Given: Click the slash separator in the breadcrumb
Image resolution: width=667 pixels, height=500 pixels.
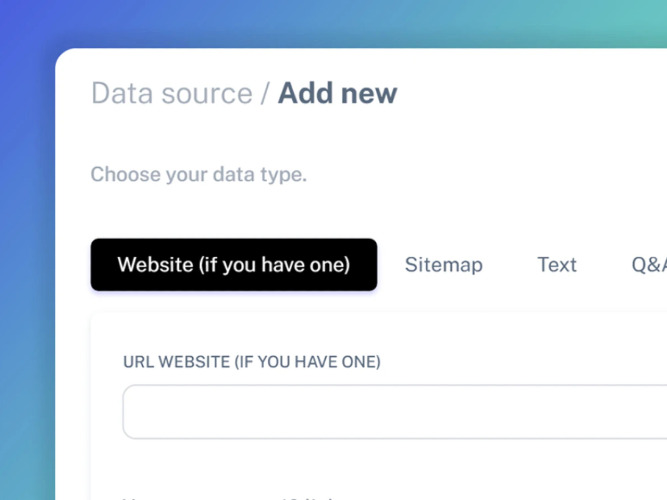Looking at the screenshot, I should pos(265,94).
